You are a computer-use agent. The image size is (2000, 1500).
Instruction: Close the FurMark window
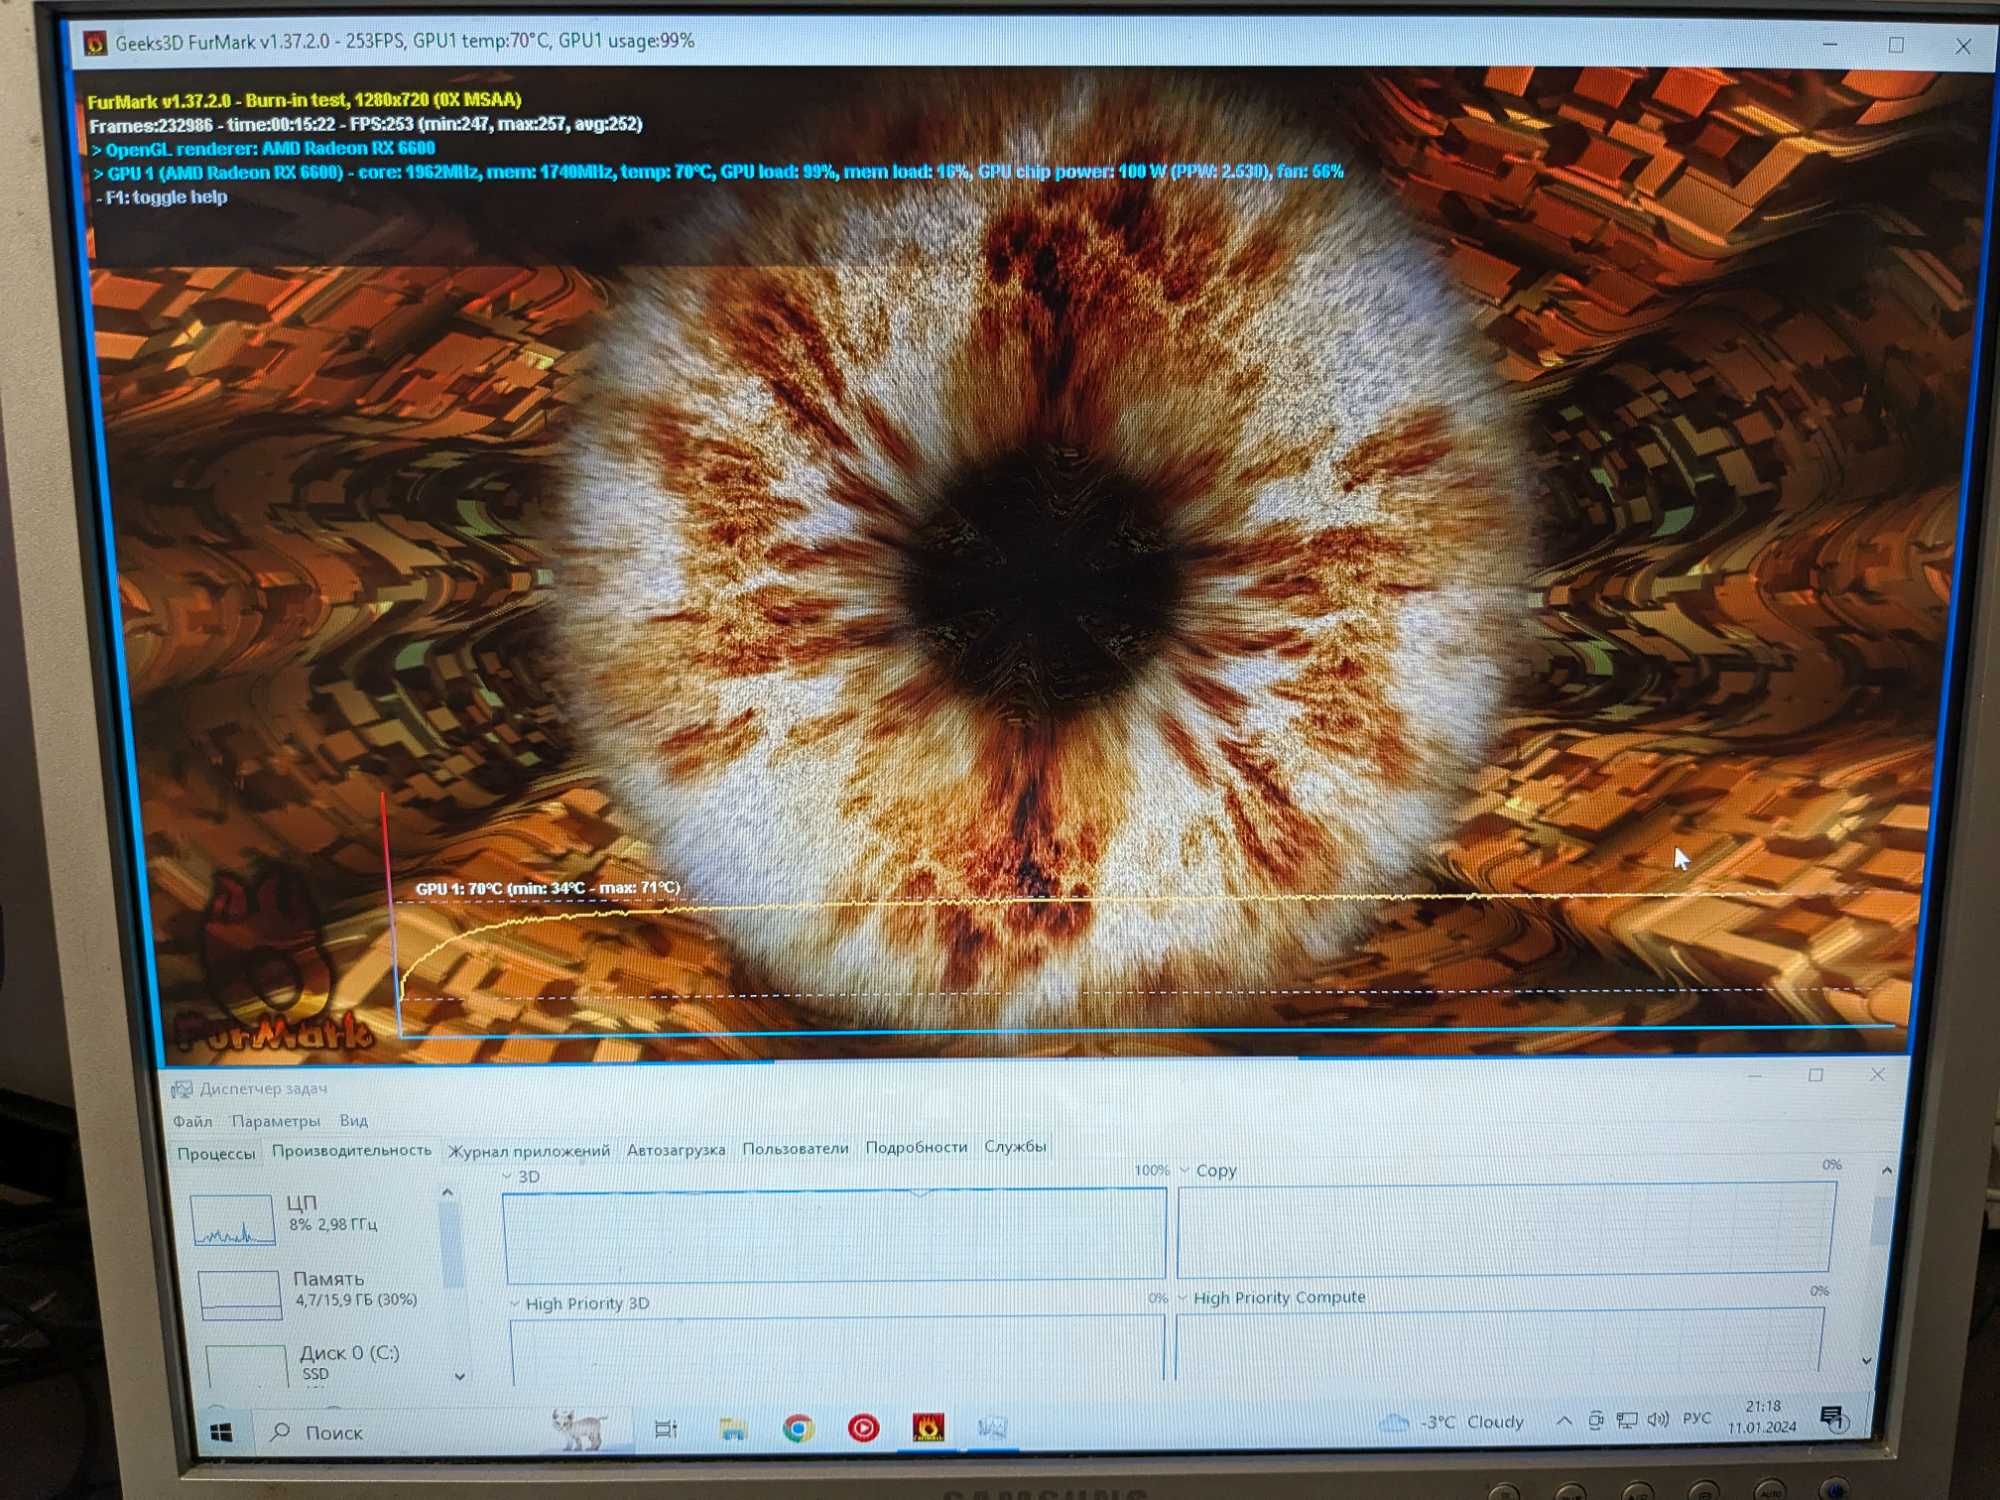pyautogui.click(x=1963, y=46)
